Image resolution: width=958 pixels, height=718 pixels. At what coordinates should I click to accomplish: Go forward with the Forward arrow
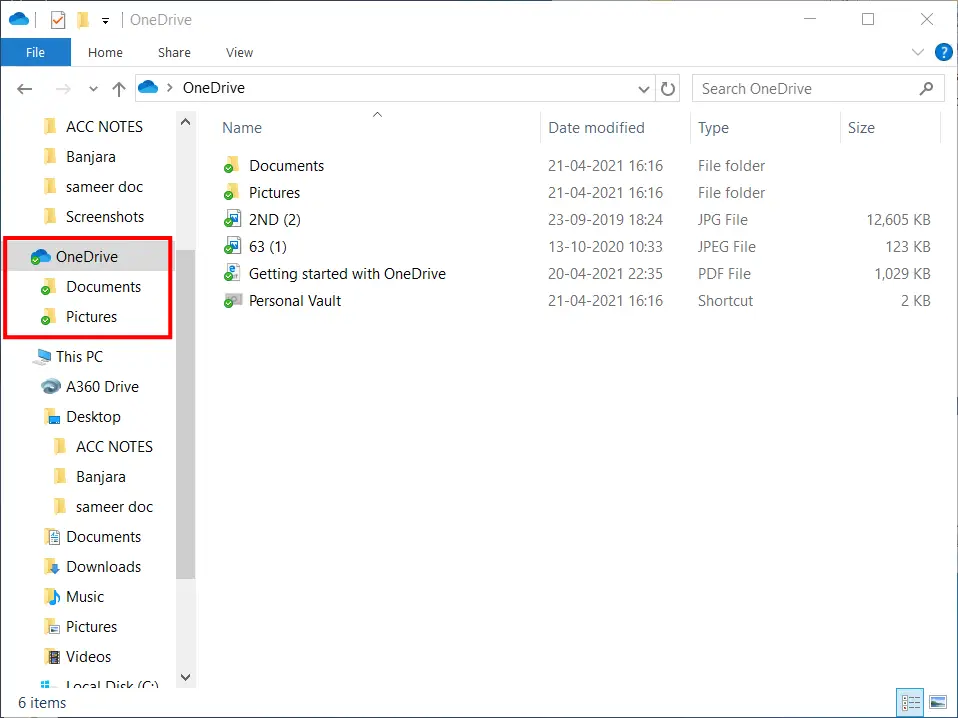[x=63, y=89]
